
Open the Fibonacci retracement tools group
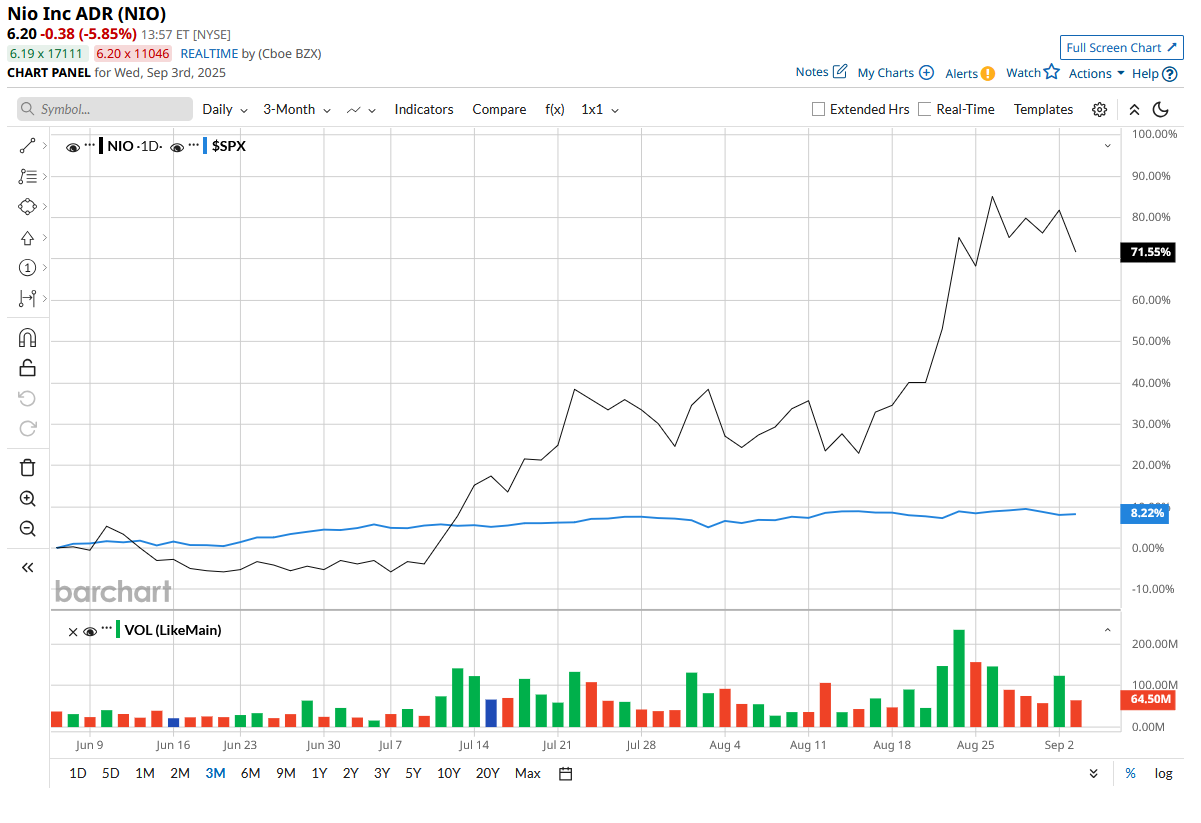(27, 177)
